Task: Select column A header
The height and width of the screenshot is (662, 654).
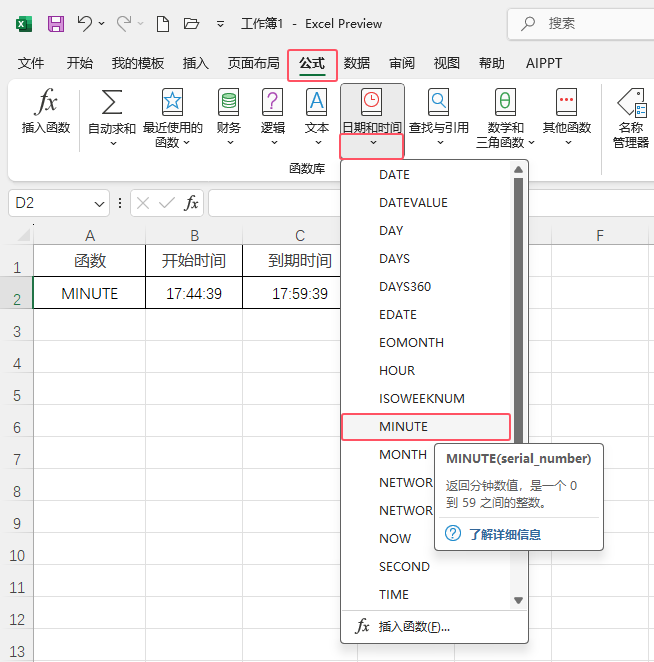Action: click(x=90, y=236)
